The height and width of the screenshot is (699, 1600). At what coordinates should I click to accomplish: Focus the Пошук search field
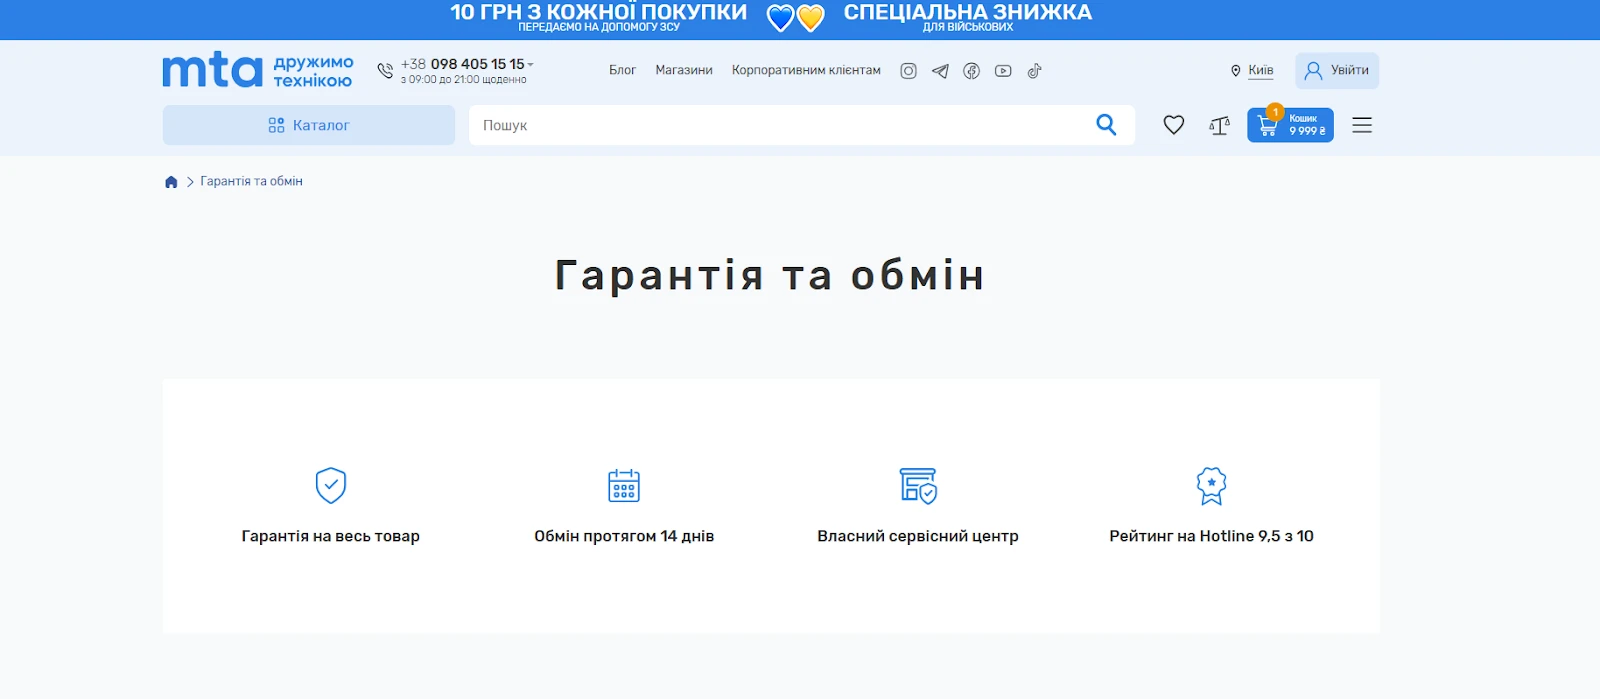click(780, 125)
